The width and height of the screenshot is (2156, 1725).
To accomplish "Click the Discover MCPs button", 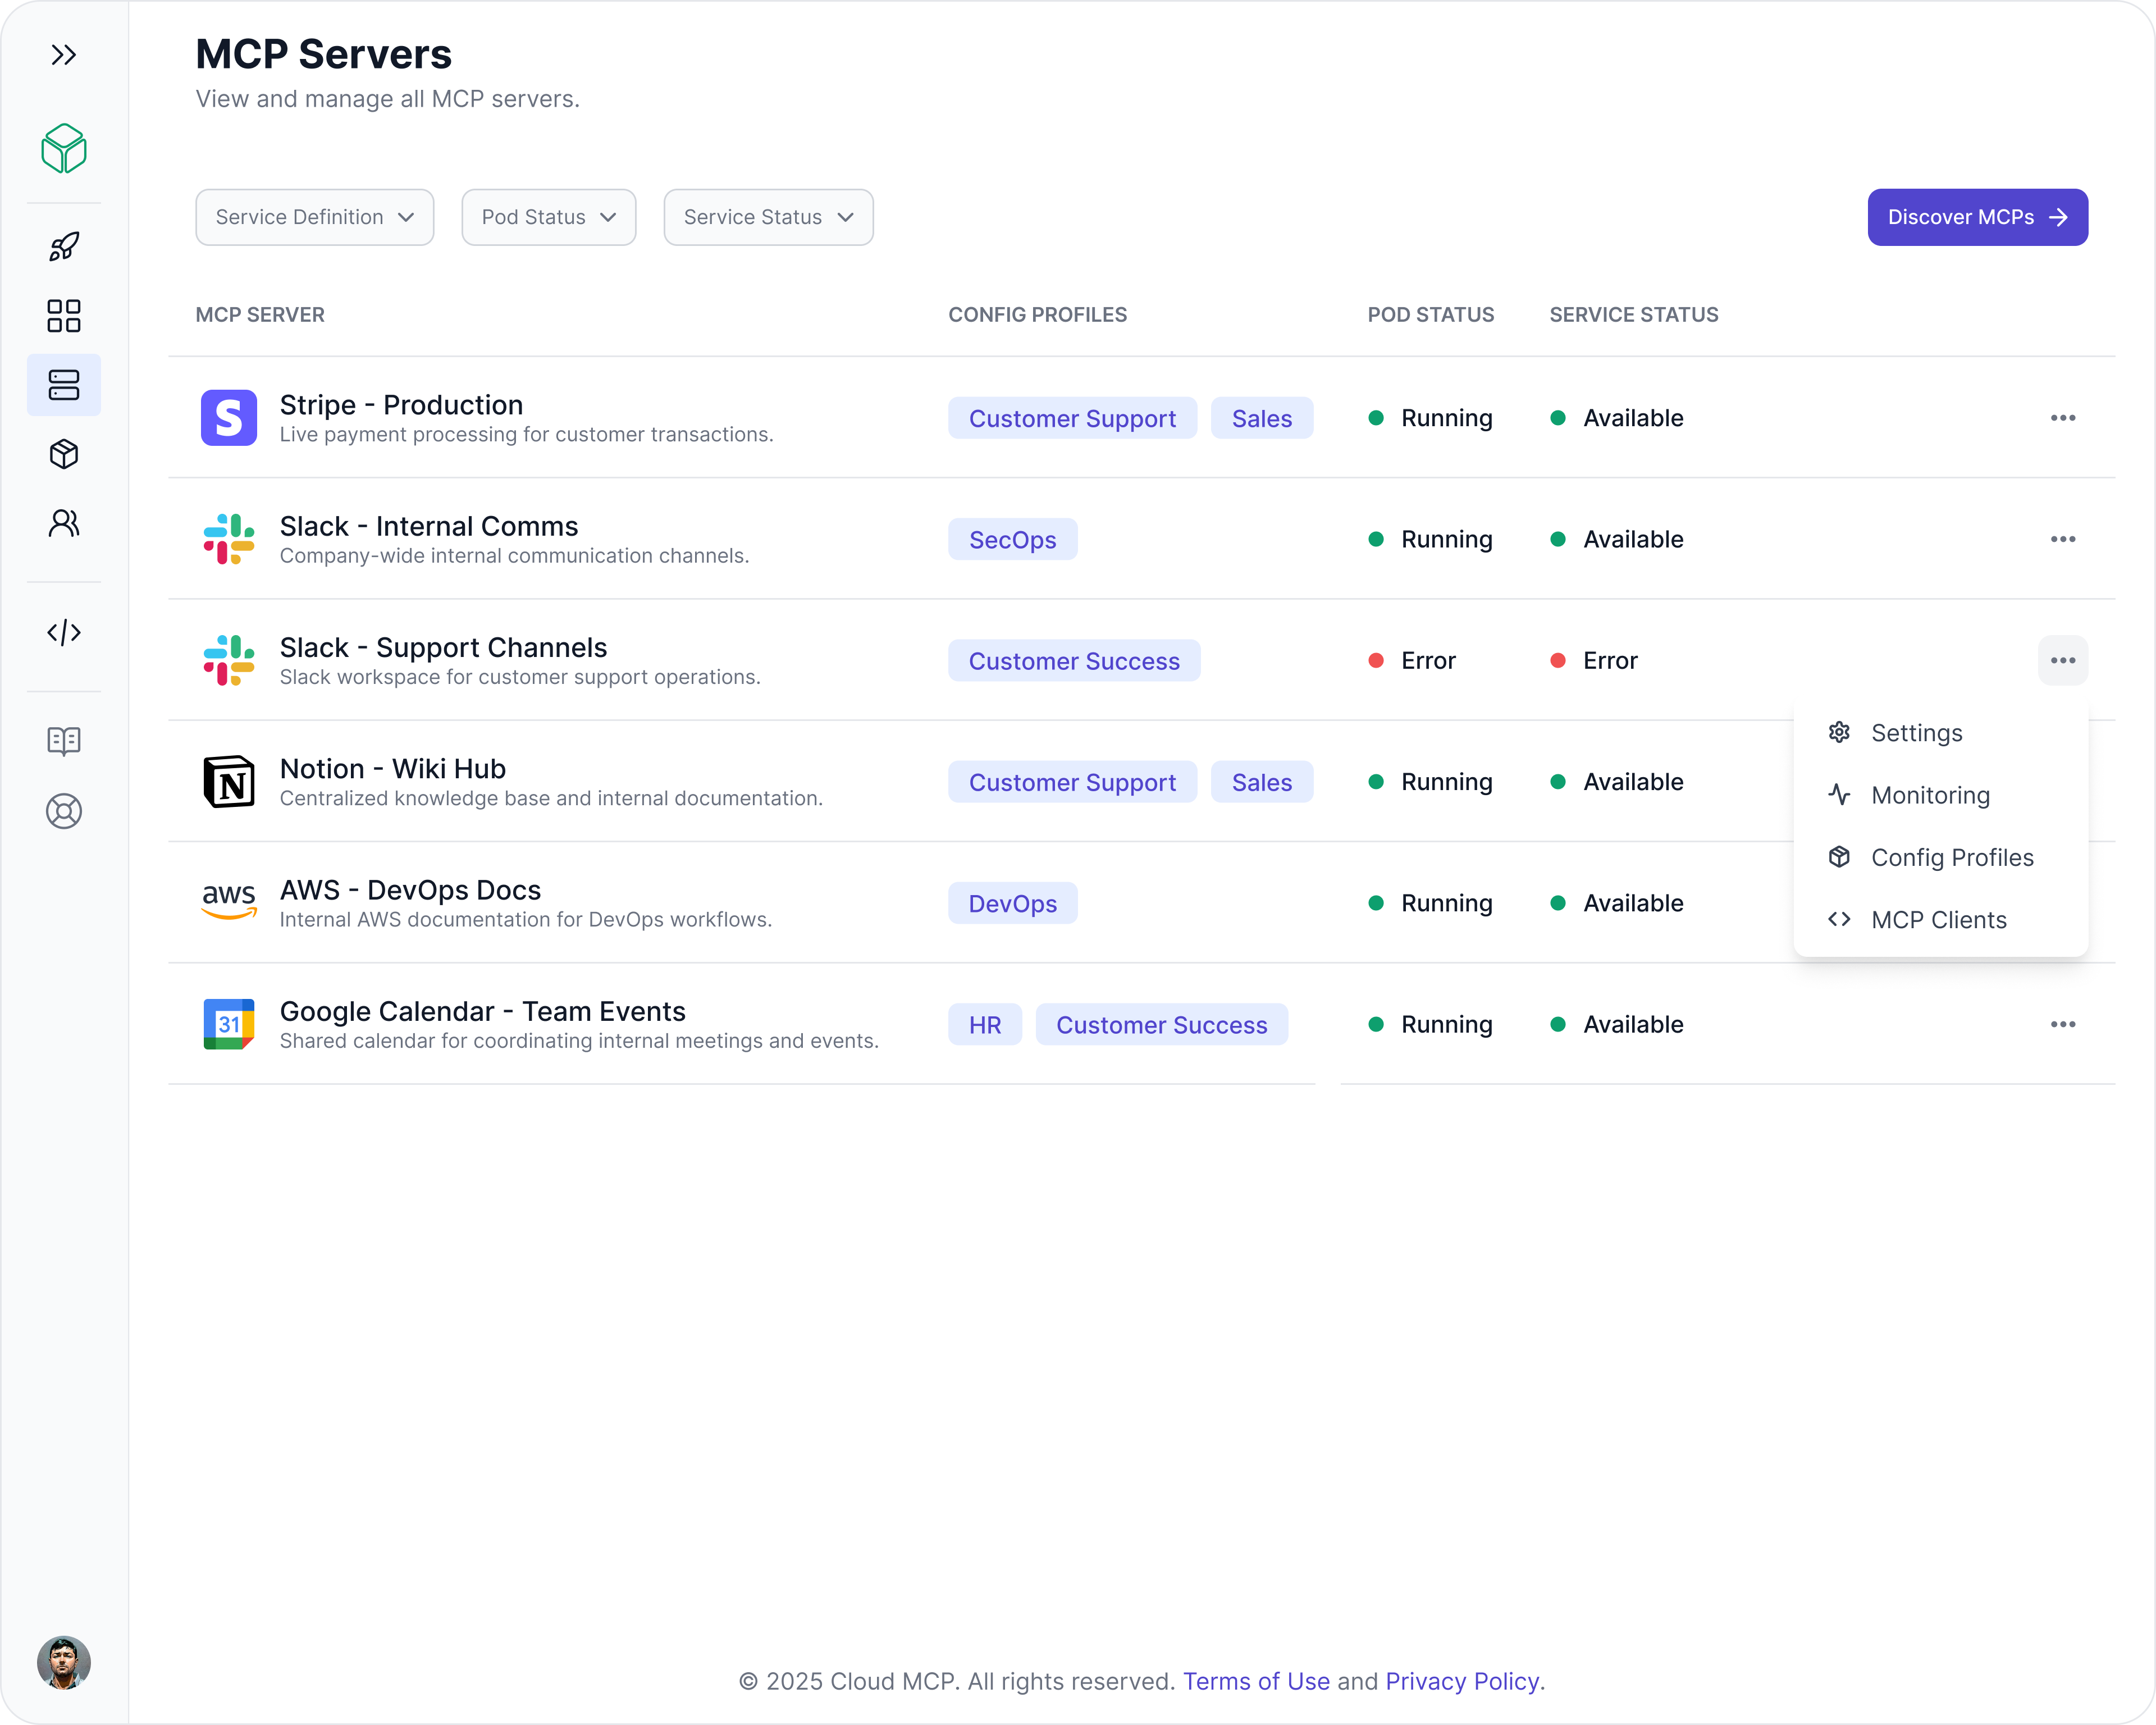I will 1977,217.
